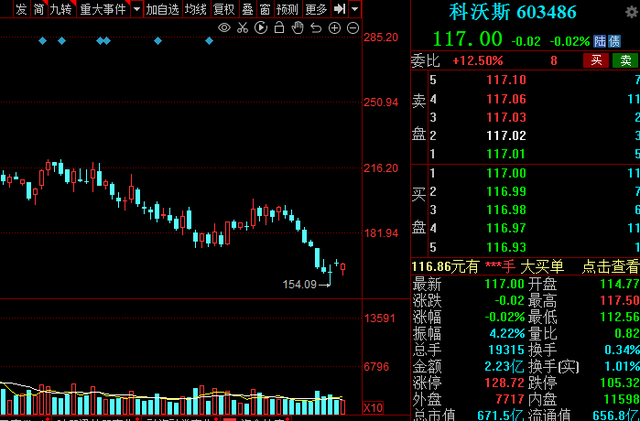Click buy level 3 price 116.98

pyautogui.click(x=506, y=209)
